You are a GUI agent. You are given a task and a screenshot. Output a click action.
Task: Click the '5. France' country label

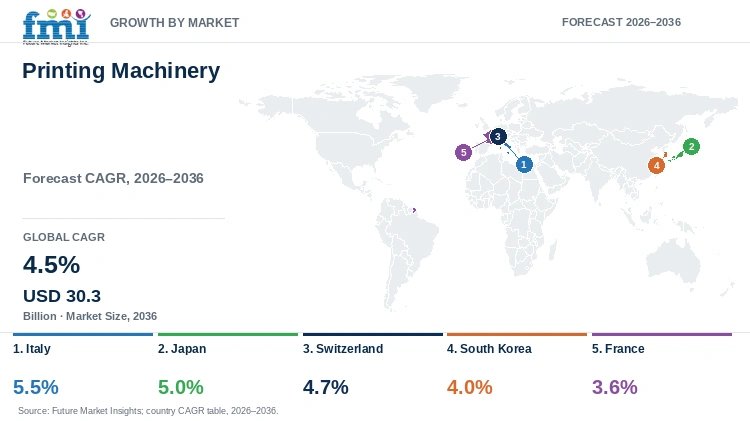pyautogui.click(x=618, y=349)
